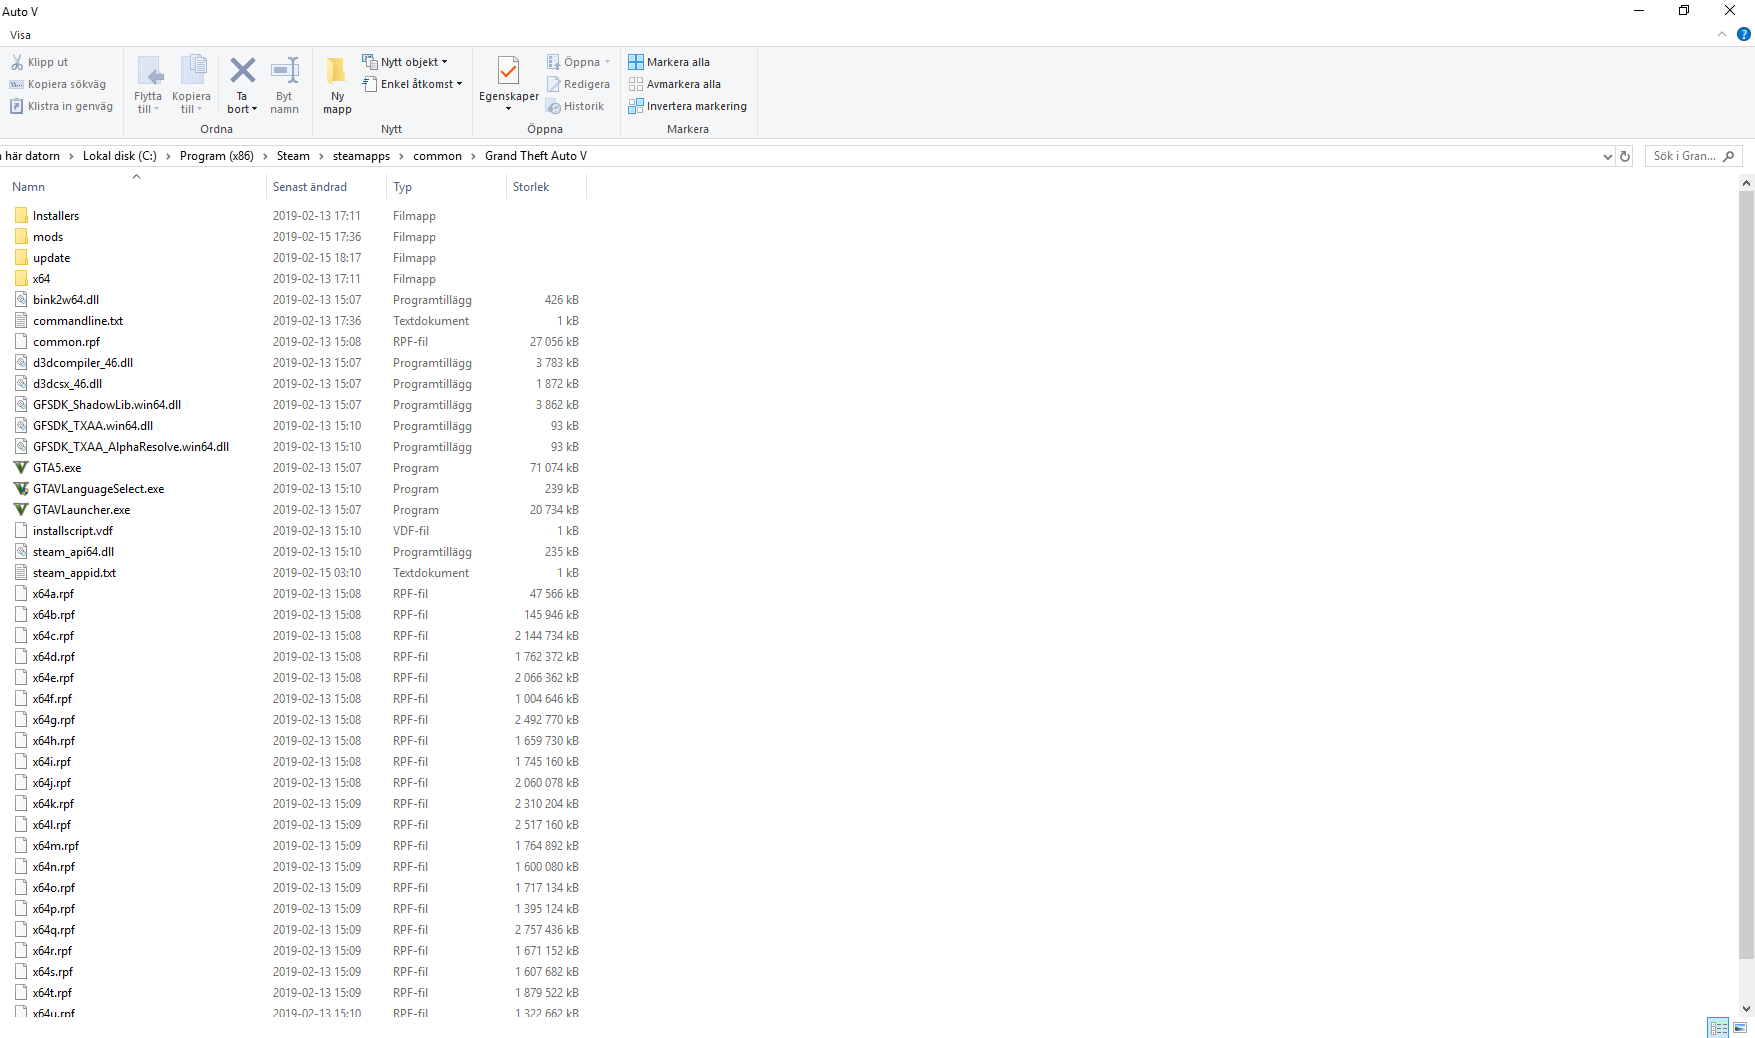Select the x64g.rpf file name

54,720
